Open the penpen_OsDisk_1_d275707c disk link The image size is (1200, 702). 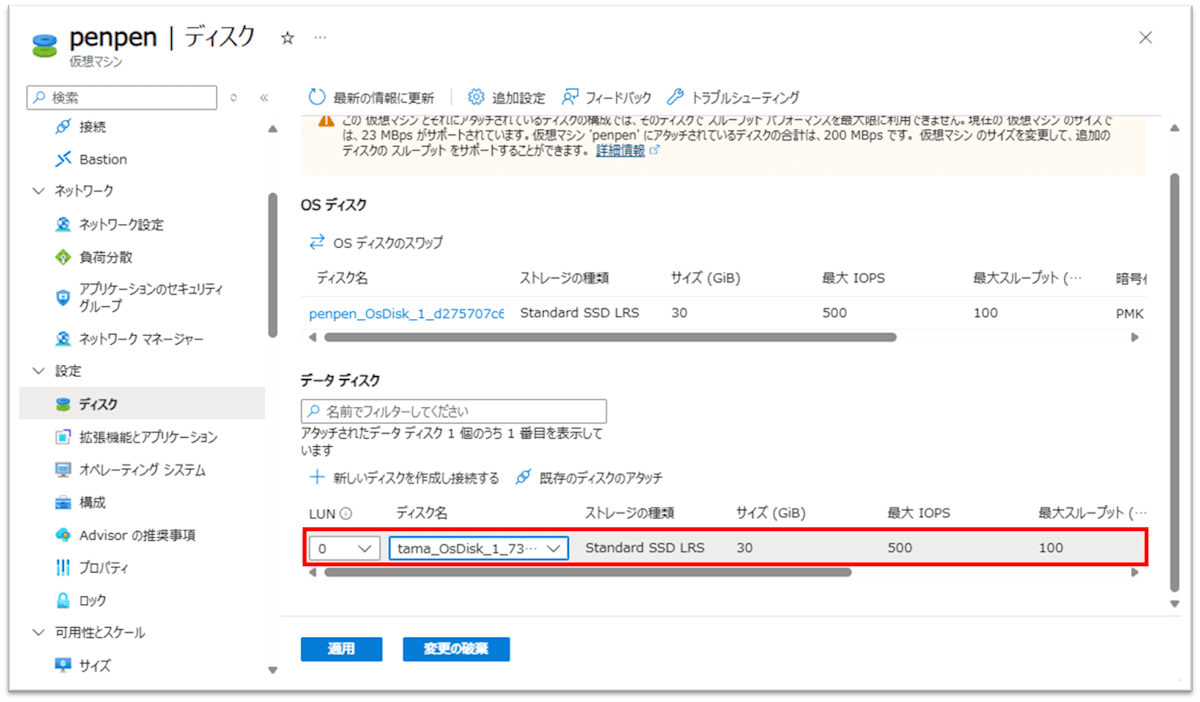pos(406,313)
